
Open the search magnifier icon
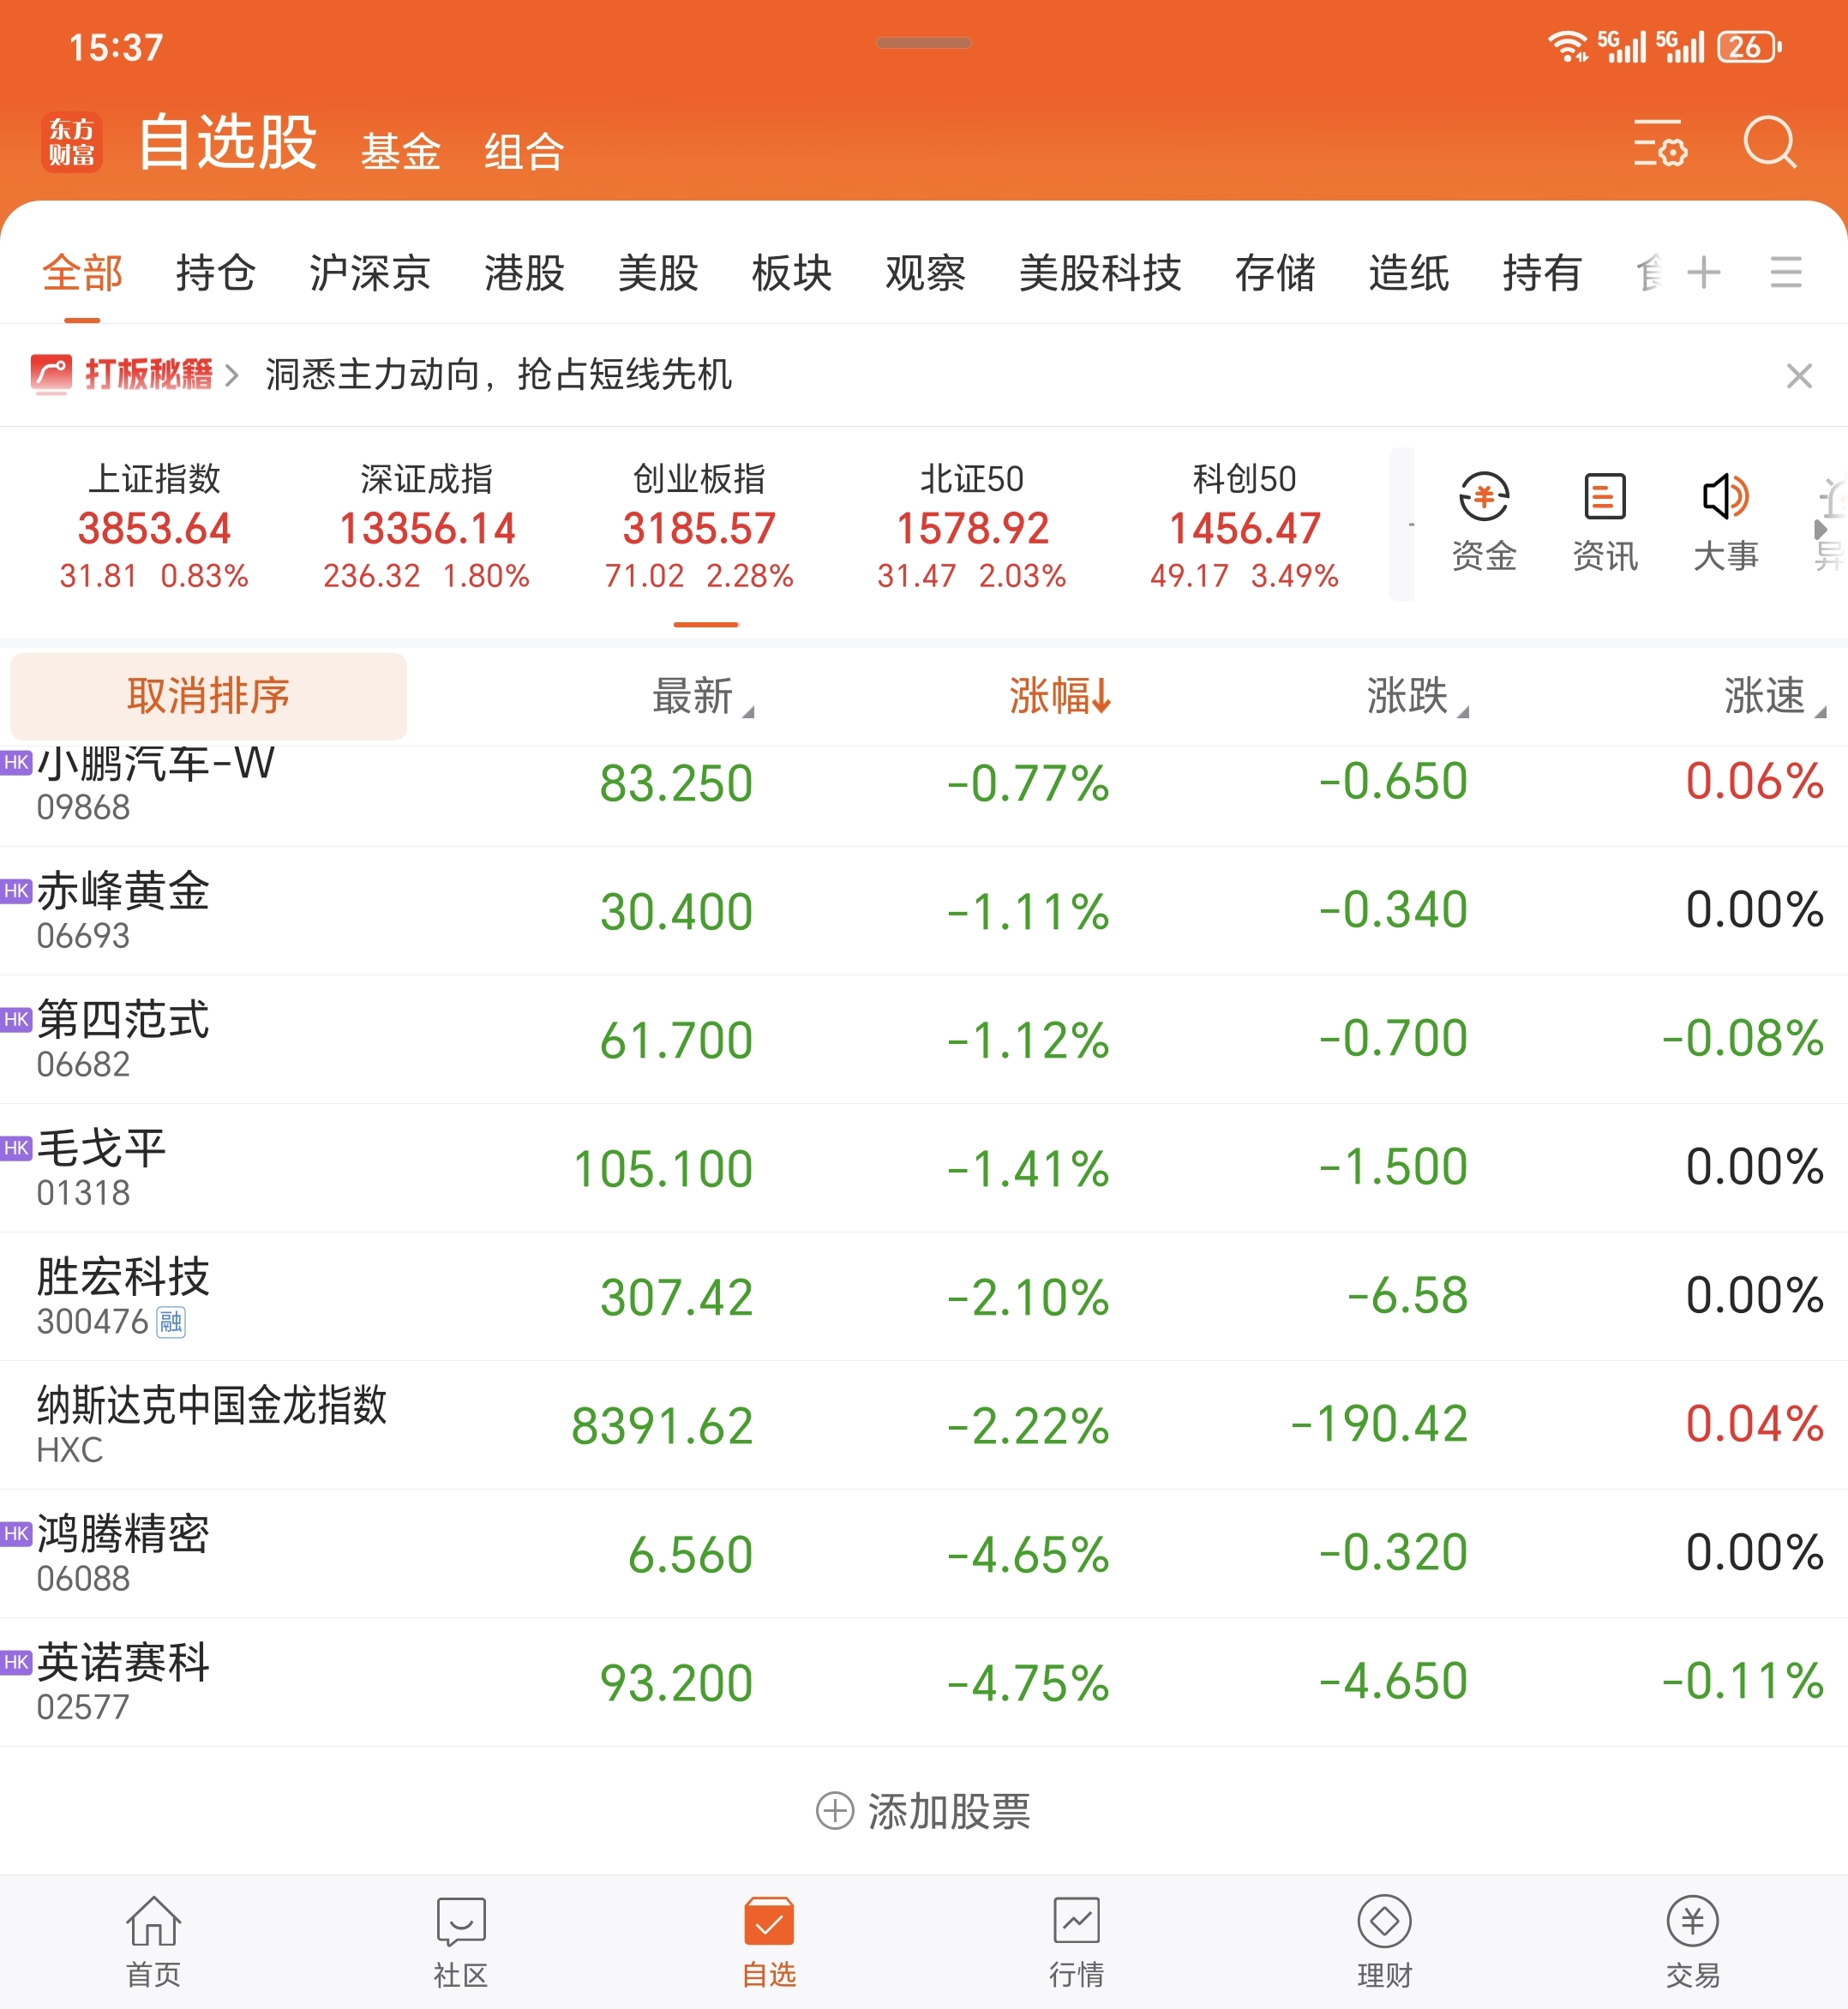(x=1769, y=143)
